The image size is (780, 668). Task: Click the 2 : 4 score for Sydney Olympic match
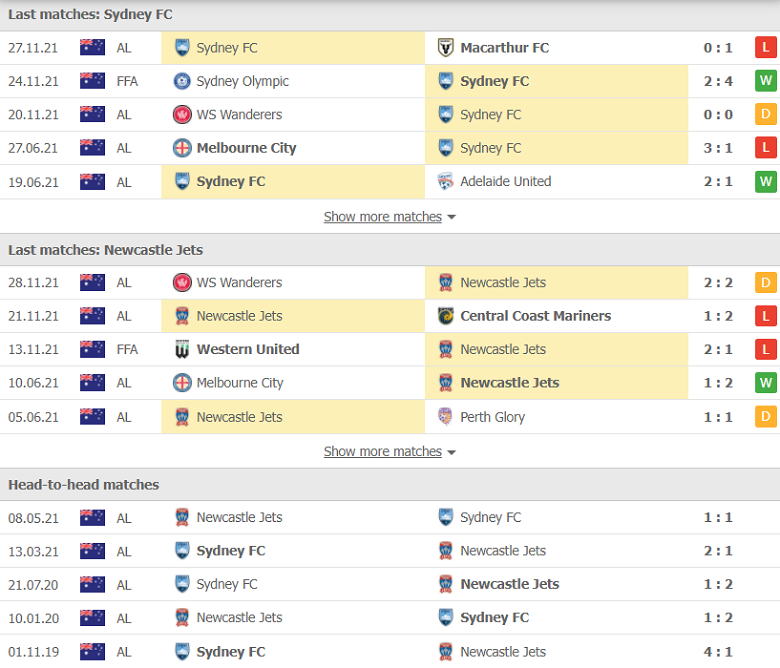(x=718, y=81)
